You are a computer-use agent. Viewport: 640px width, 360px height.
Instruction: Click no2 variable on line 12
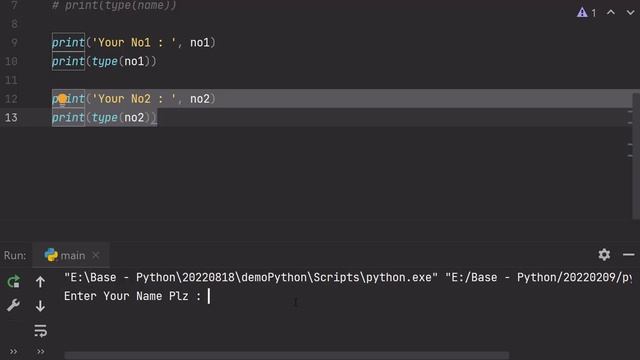point(200,99)
